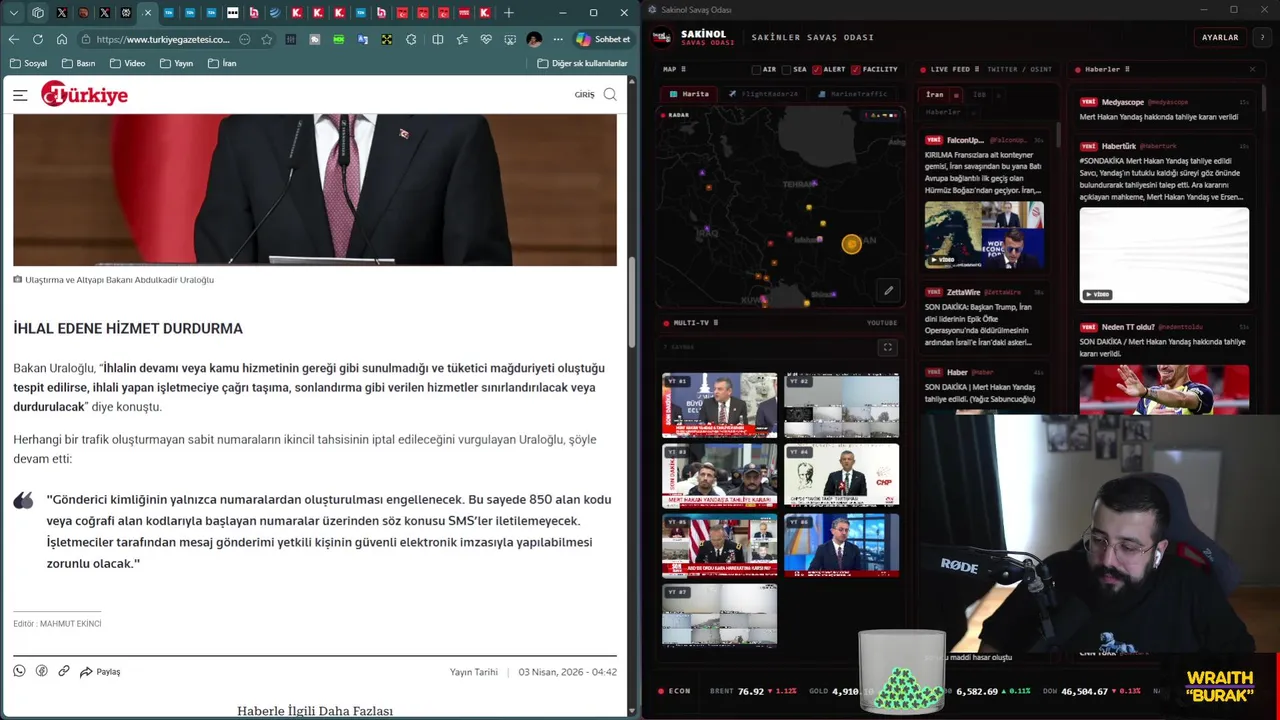Screen dimensions: 1280x720
Task: Bookmark this page with the star icon
Action: coord(267,39)
